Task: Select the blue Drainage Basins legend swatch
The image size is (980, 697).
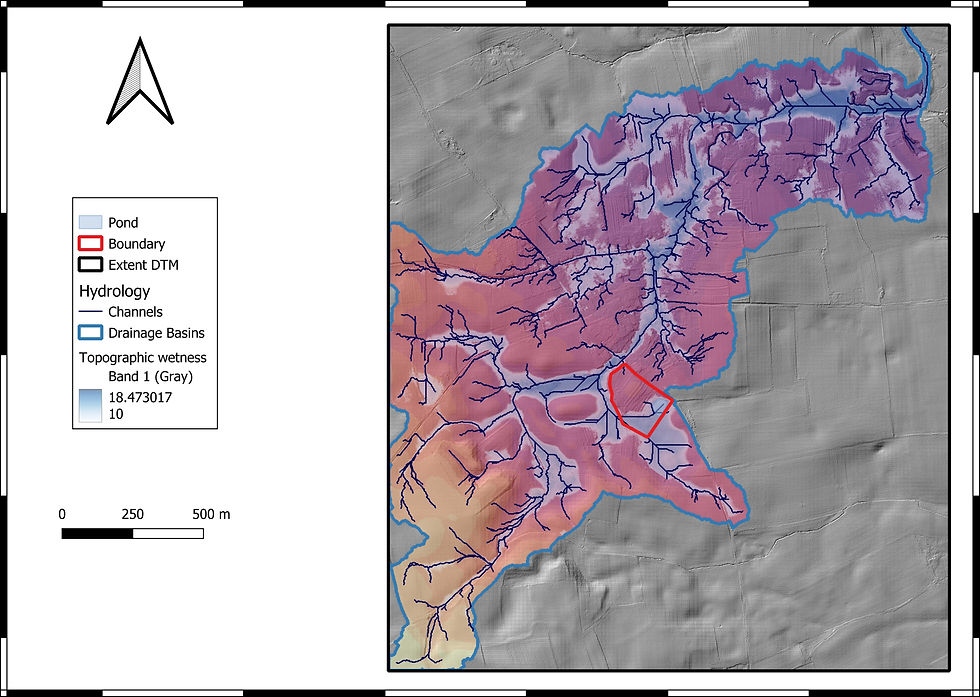Action: point(90,333)
